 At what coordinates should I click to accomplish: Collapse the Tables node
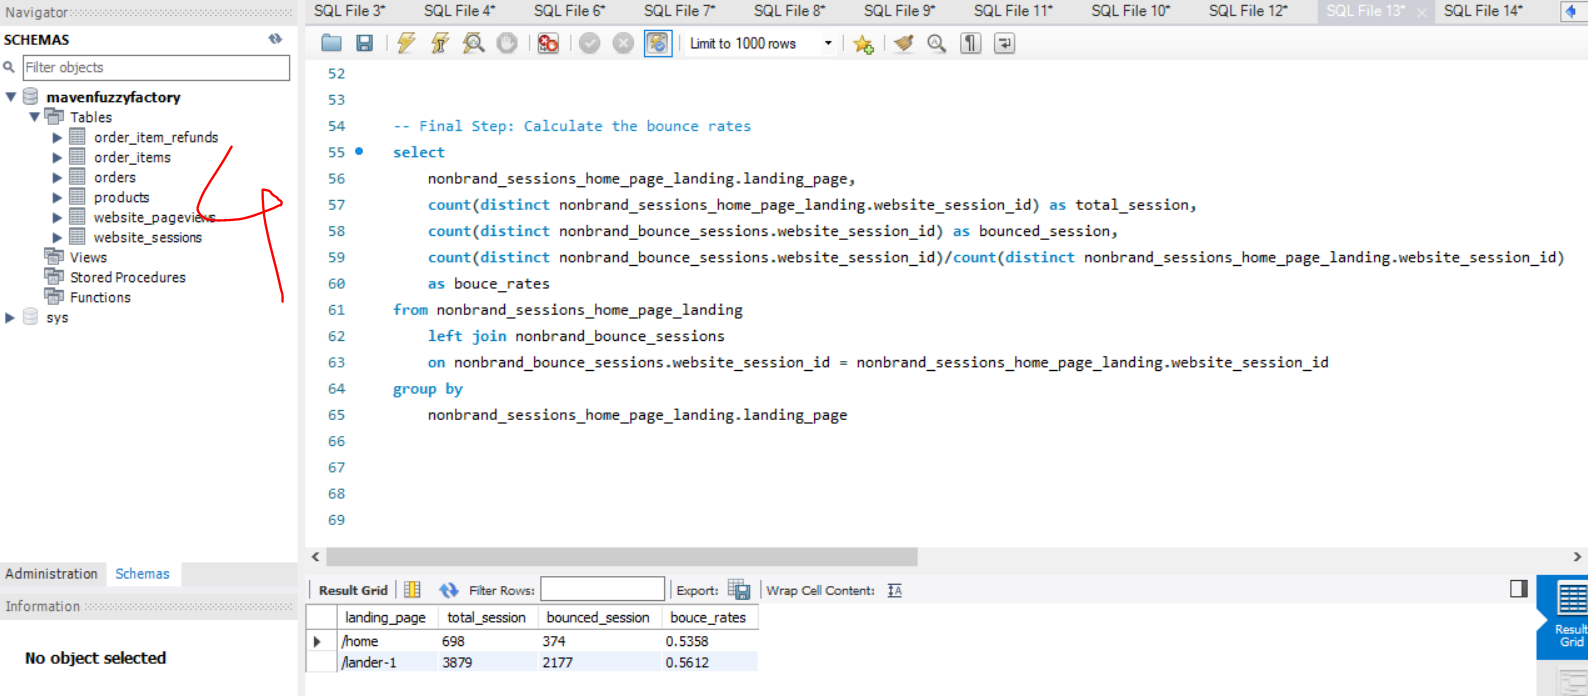(x=34, y=117)
